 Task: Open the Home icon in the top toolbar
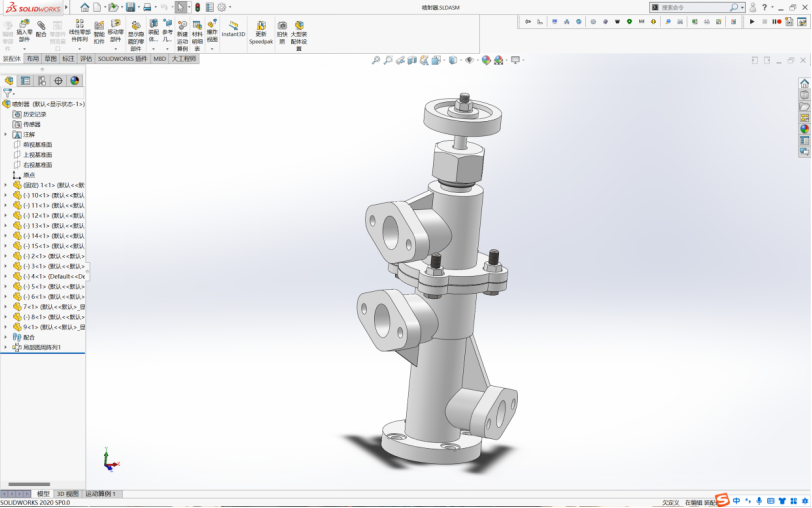pos(85,7)
